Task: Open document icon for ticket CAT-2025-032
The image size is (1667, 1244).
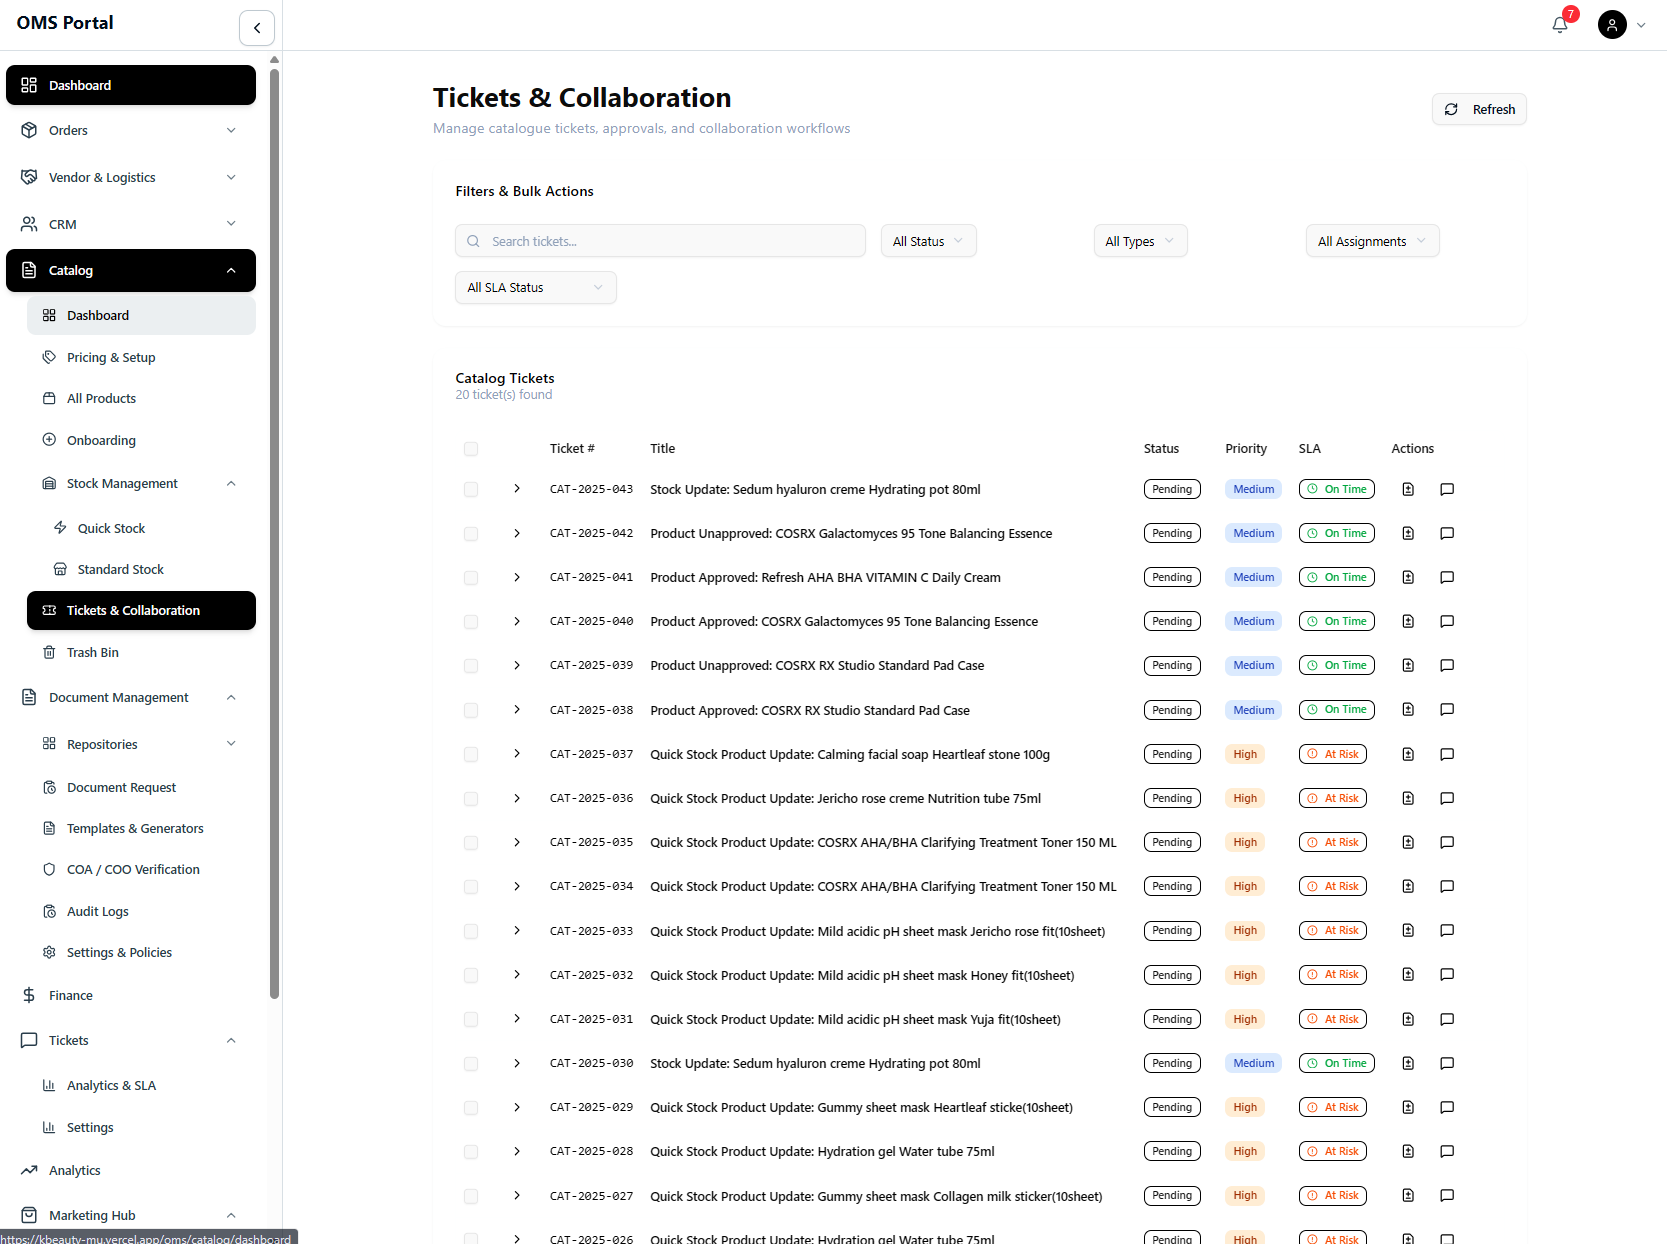Action: pos(1408,974)
